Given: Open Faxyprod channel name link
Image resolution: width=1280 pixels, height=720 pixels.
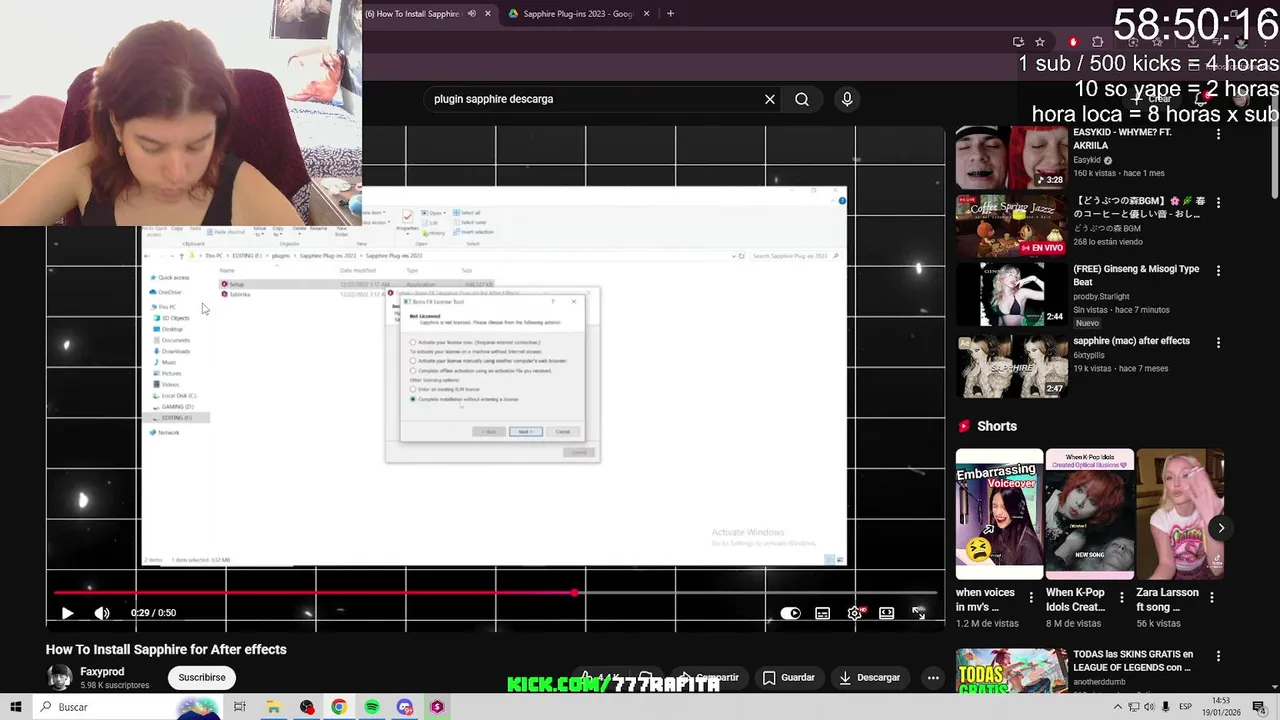Looking at the screenshot, I should click(102, 672).
